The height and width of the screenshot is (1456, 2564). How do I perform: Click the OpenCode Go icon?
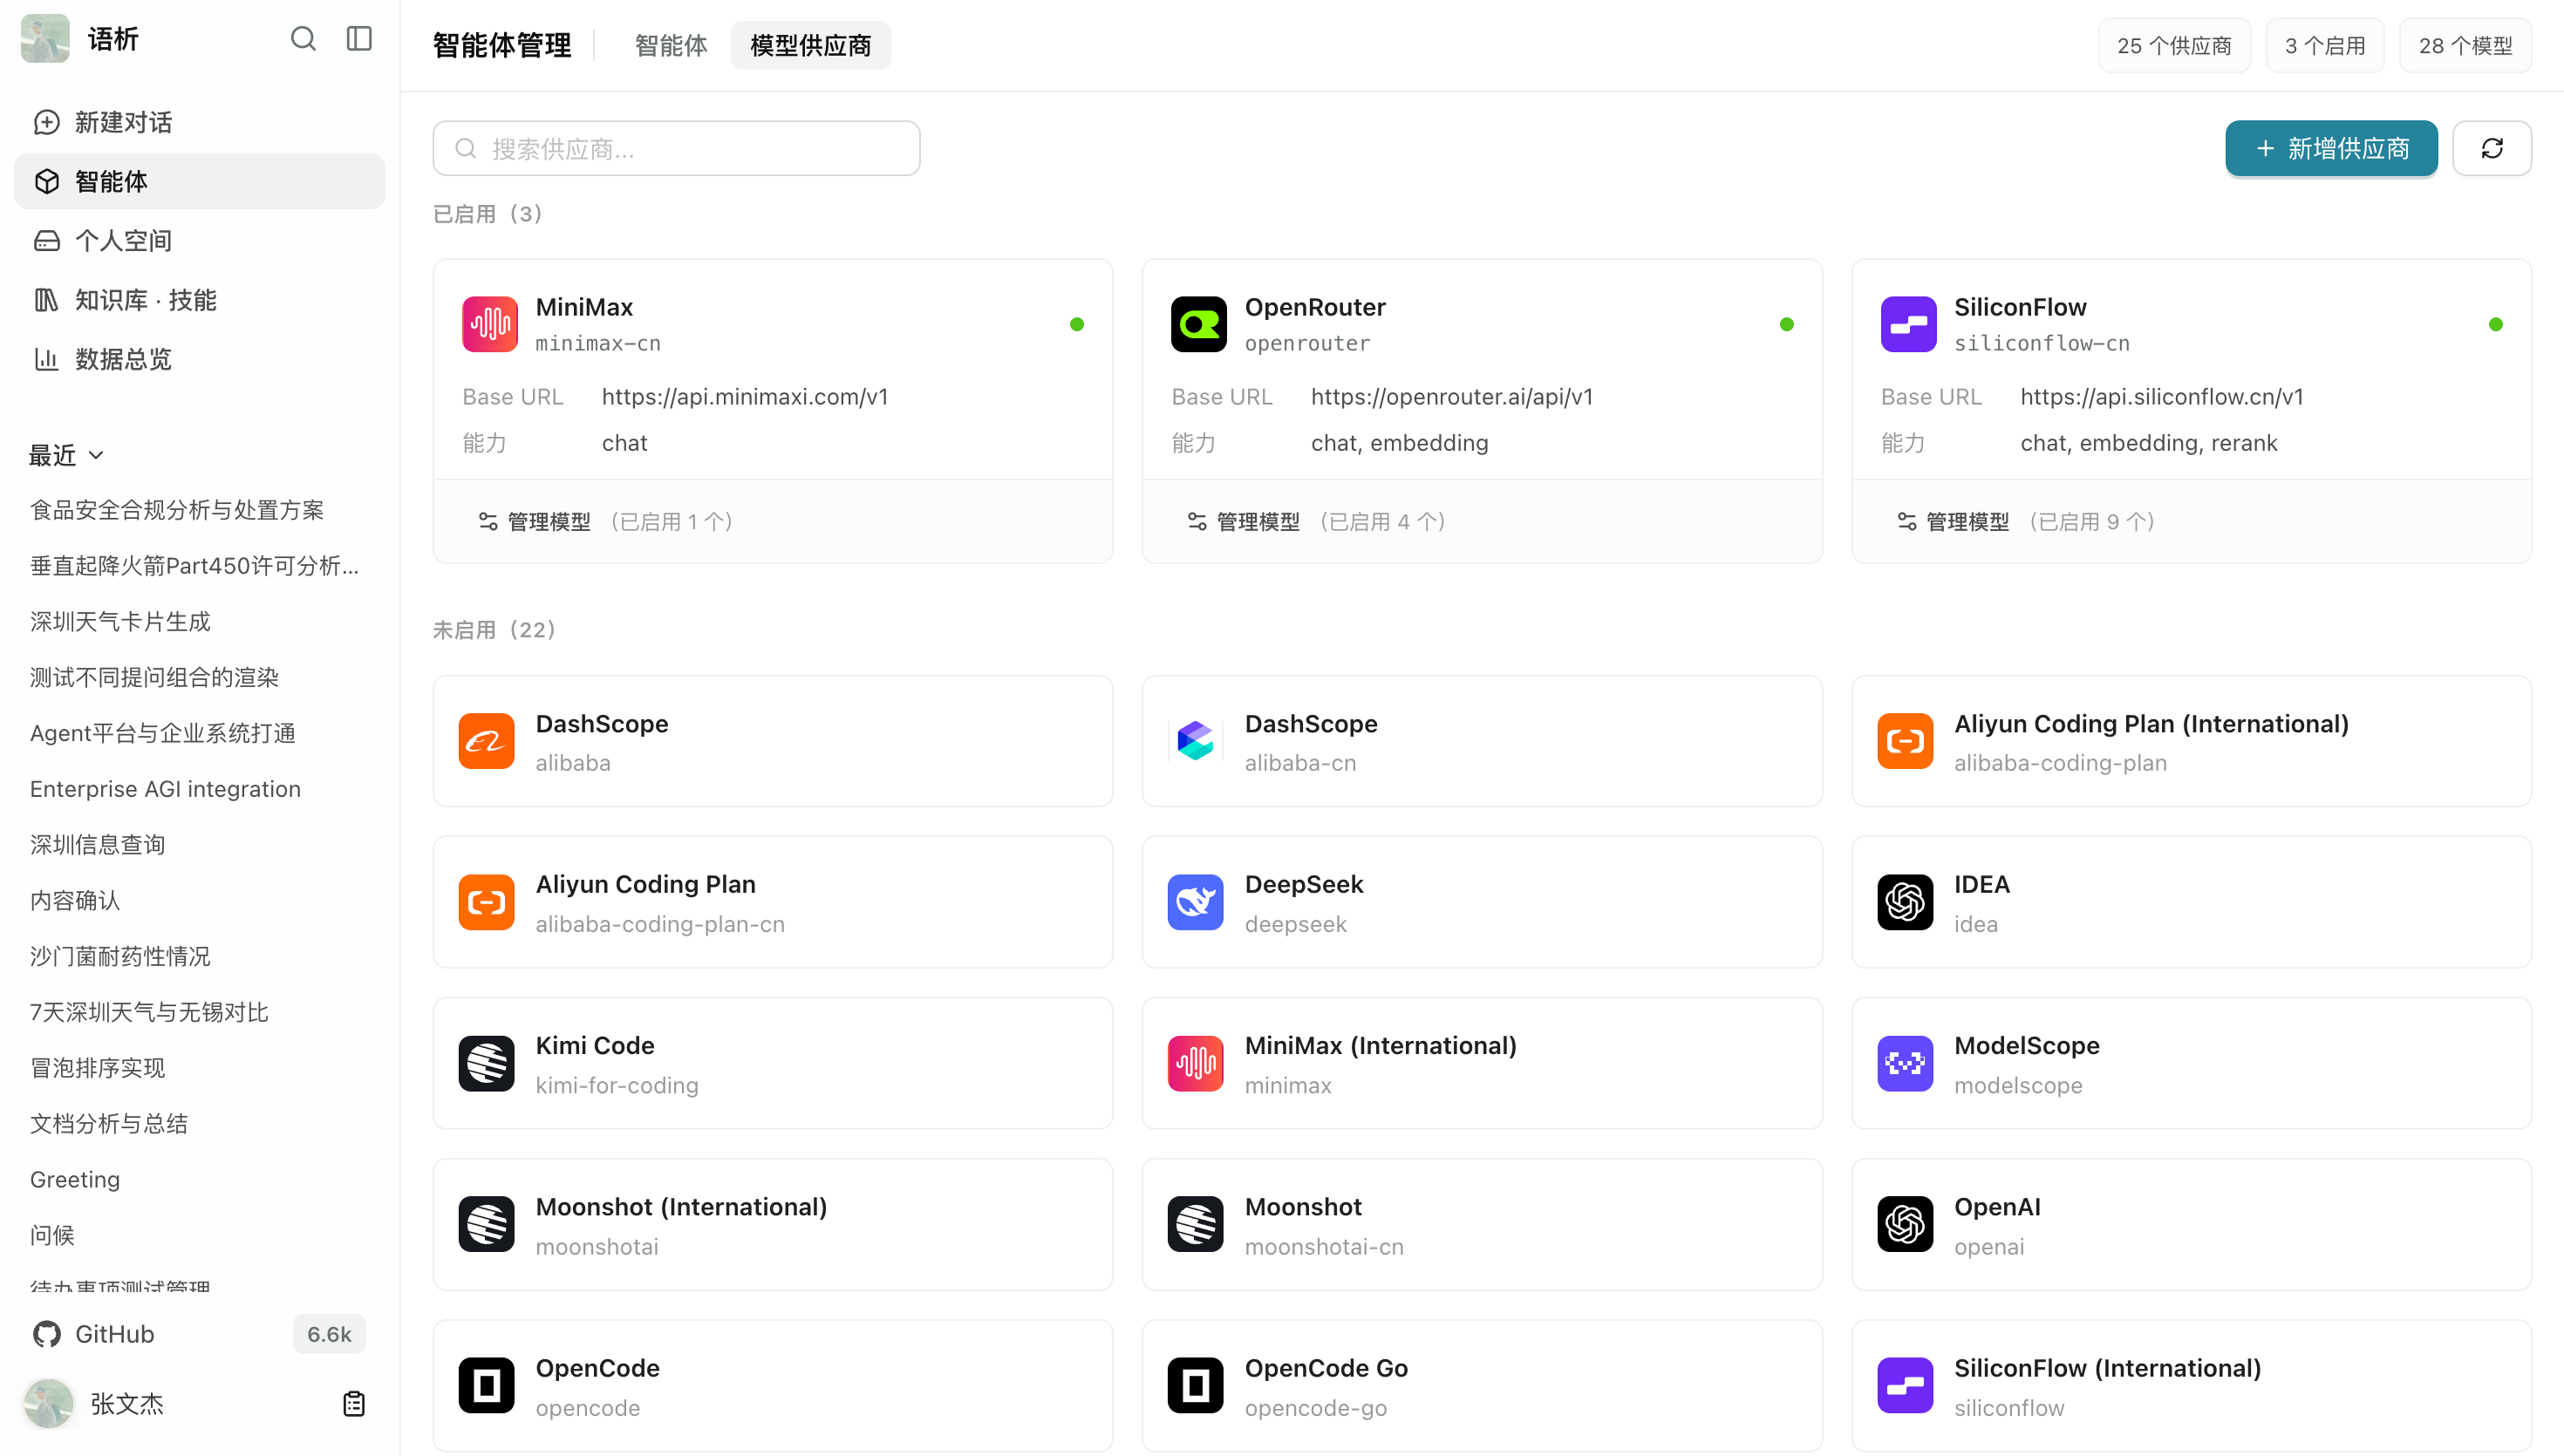(1195, 1385)
